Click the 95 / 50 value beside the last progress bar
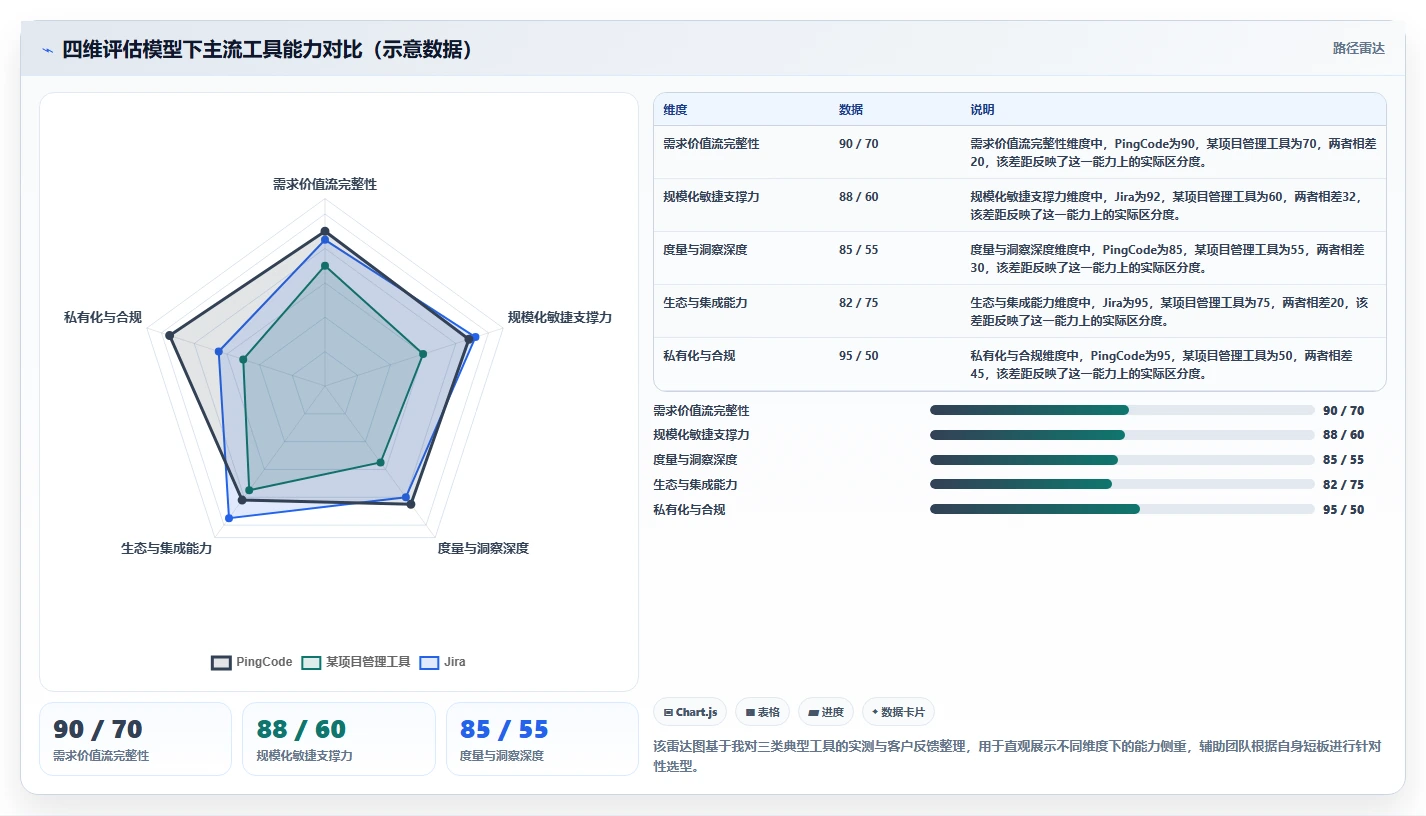Image resolution: width=1426 pixels, height=816 pixels. 1343,510
